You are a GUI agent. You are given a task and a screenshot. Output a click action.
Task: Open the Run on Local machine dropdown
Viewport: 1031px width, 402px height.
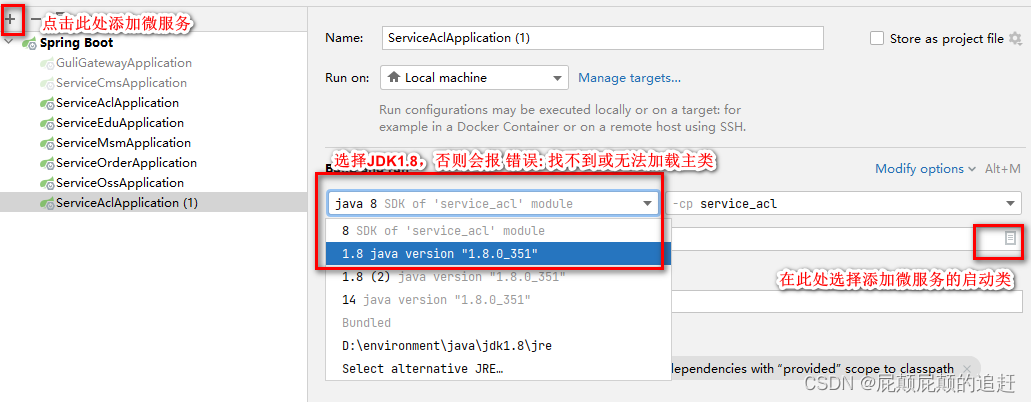tap(474, 78)
